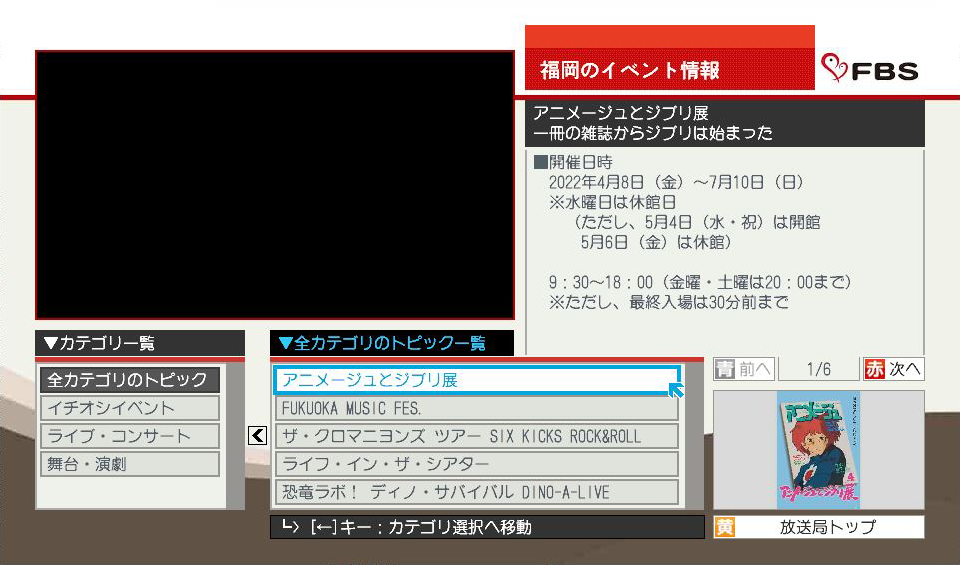Go to previous page with 青 前へ
960x565 pixels.
[x=744, y=369]
